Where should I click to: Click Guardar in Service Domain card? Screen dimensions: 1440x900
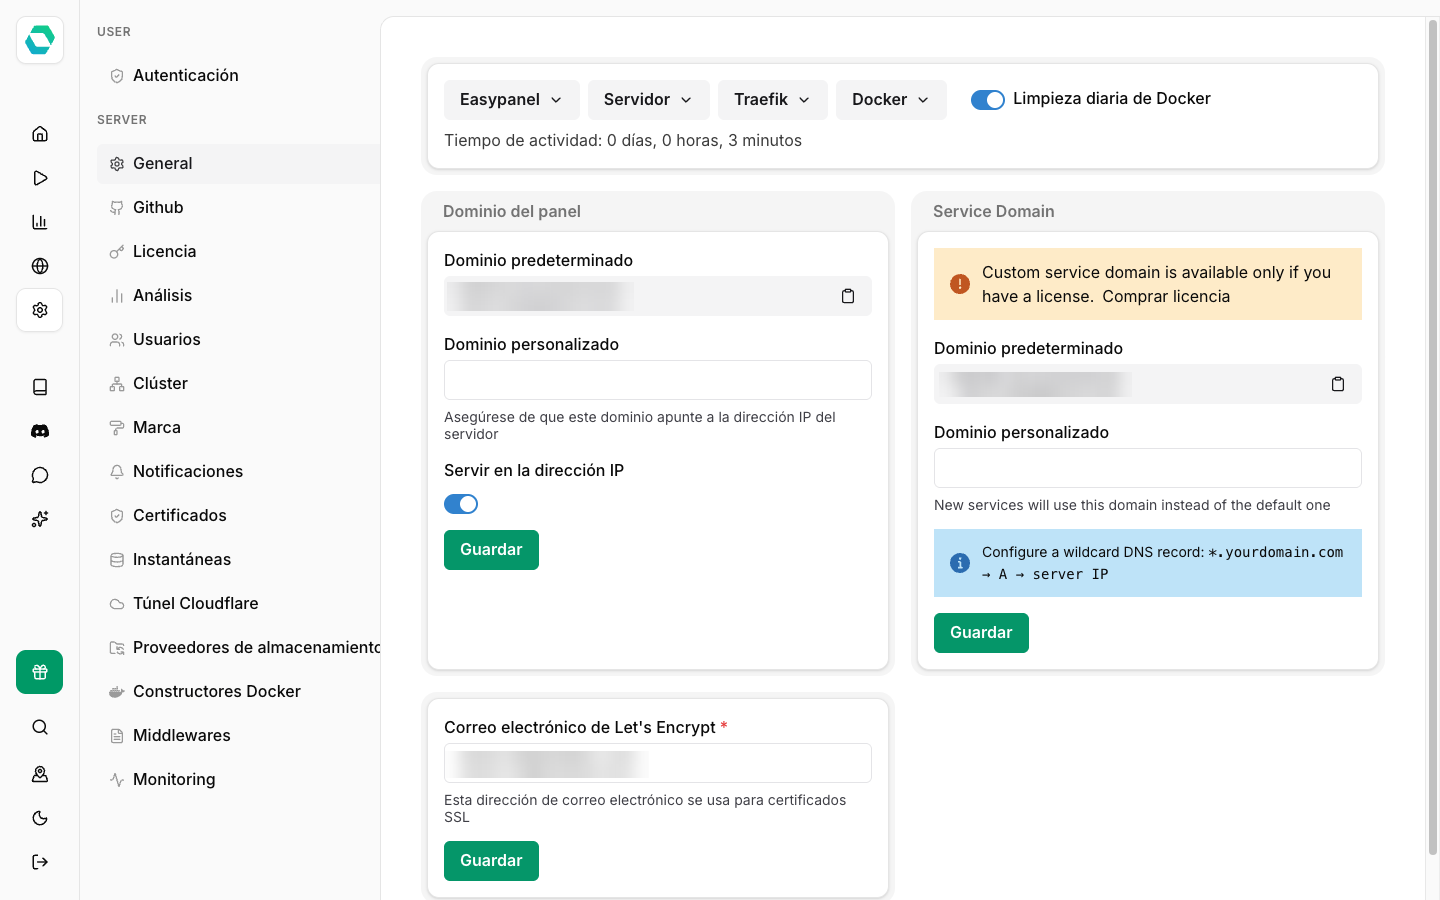click(x=981, y=633)
